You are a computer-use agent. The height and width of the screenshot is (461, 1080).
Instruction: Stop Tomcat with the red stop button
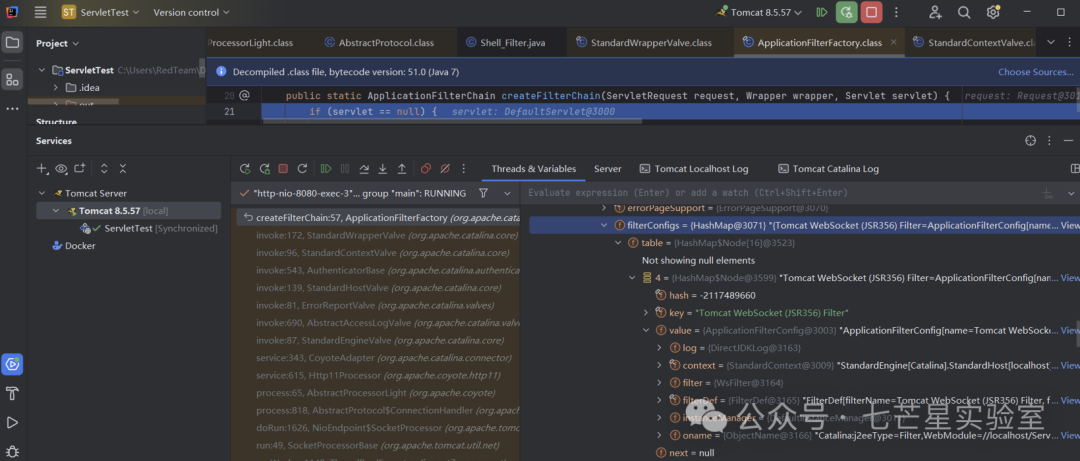point(871,12)
